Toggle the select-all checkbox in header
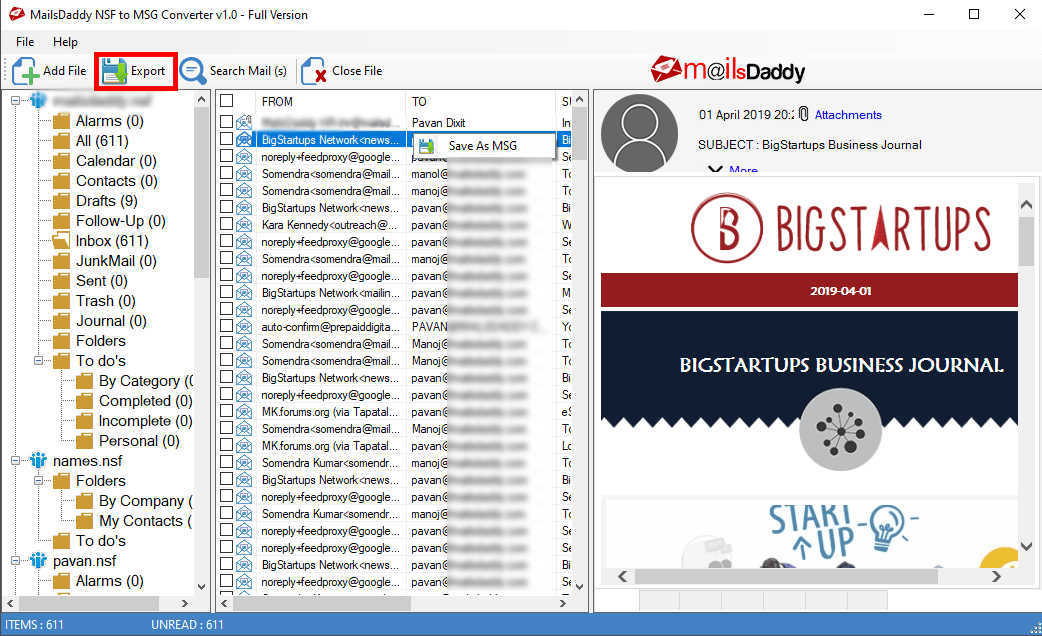1042x636 pixels. tap(227, 101)
